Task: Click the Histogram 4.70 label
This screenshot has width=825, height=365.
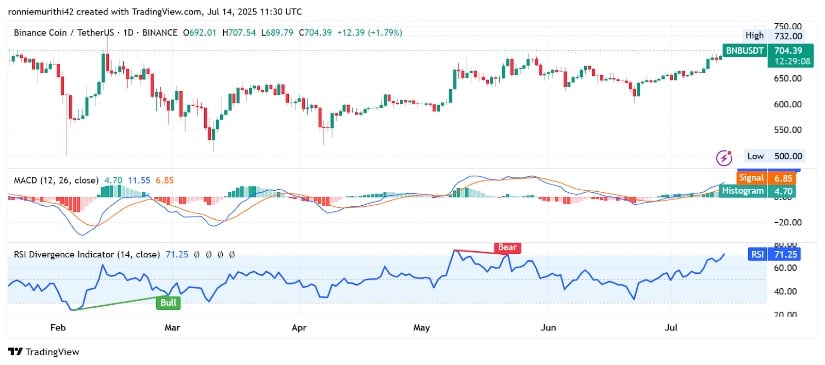Action: tap(758, 191)
